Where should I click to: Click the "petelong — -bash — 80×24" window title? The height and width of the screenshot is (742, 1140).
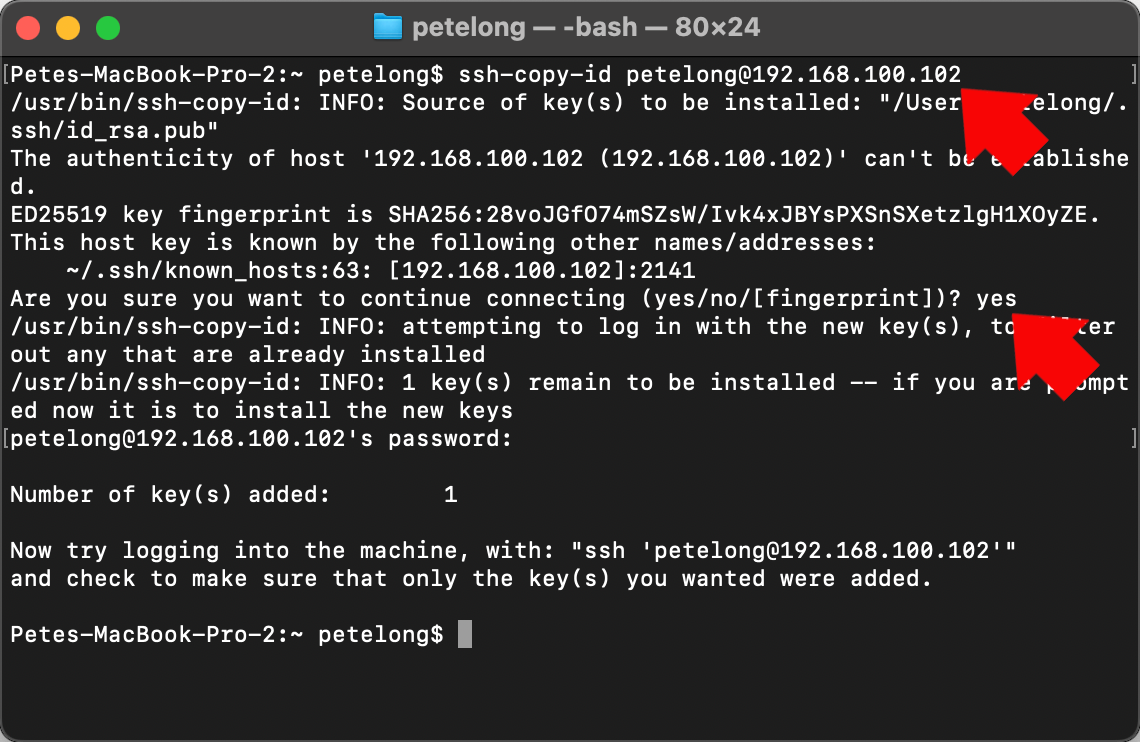pos(586,28)
